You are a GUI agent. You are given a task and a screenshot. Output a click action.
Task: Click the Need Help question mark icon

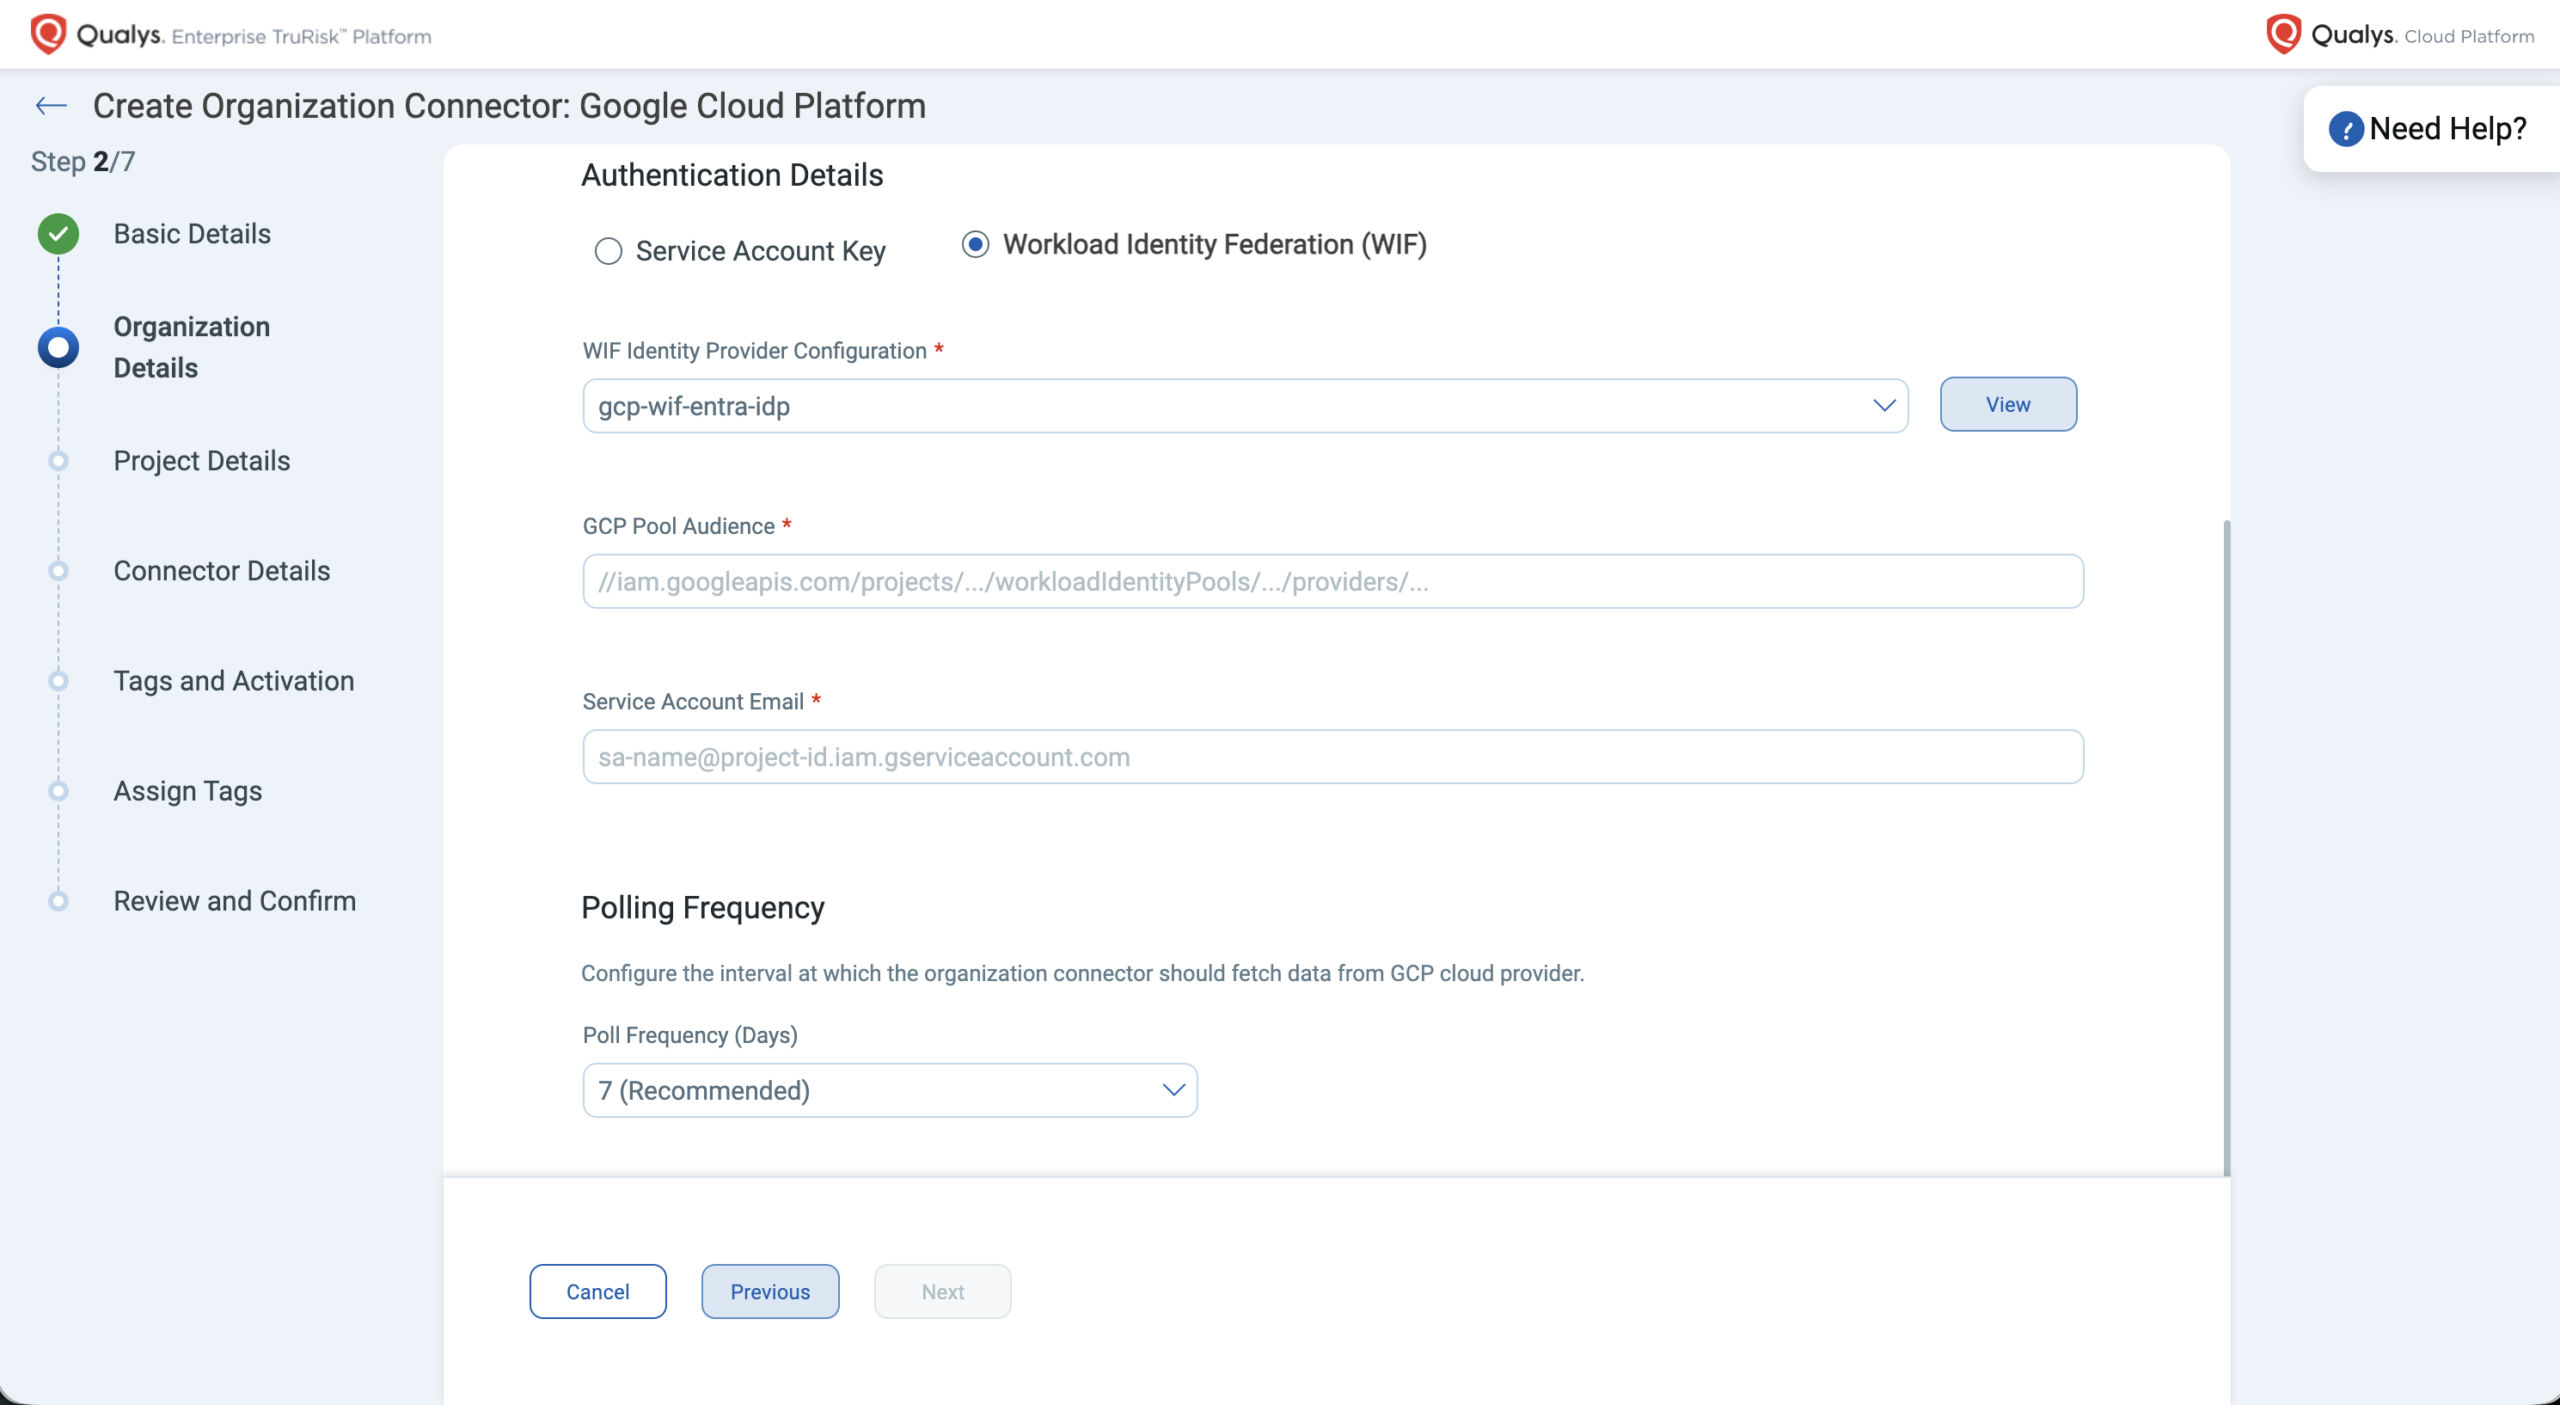click(x=2346, y=129)
